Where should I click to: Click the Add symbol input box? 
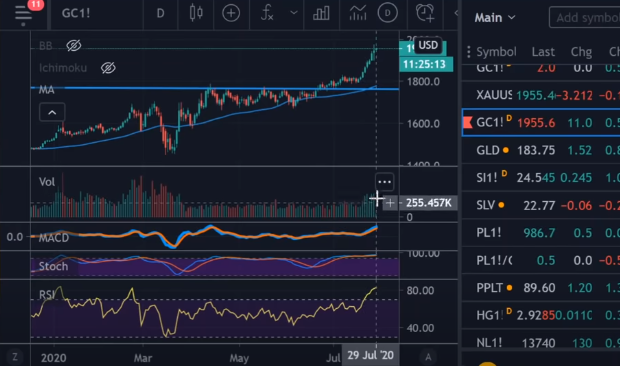click(585, 18)
